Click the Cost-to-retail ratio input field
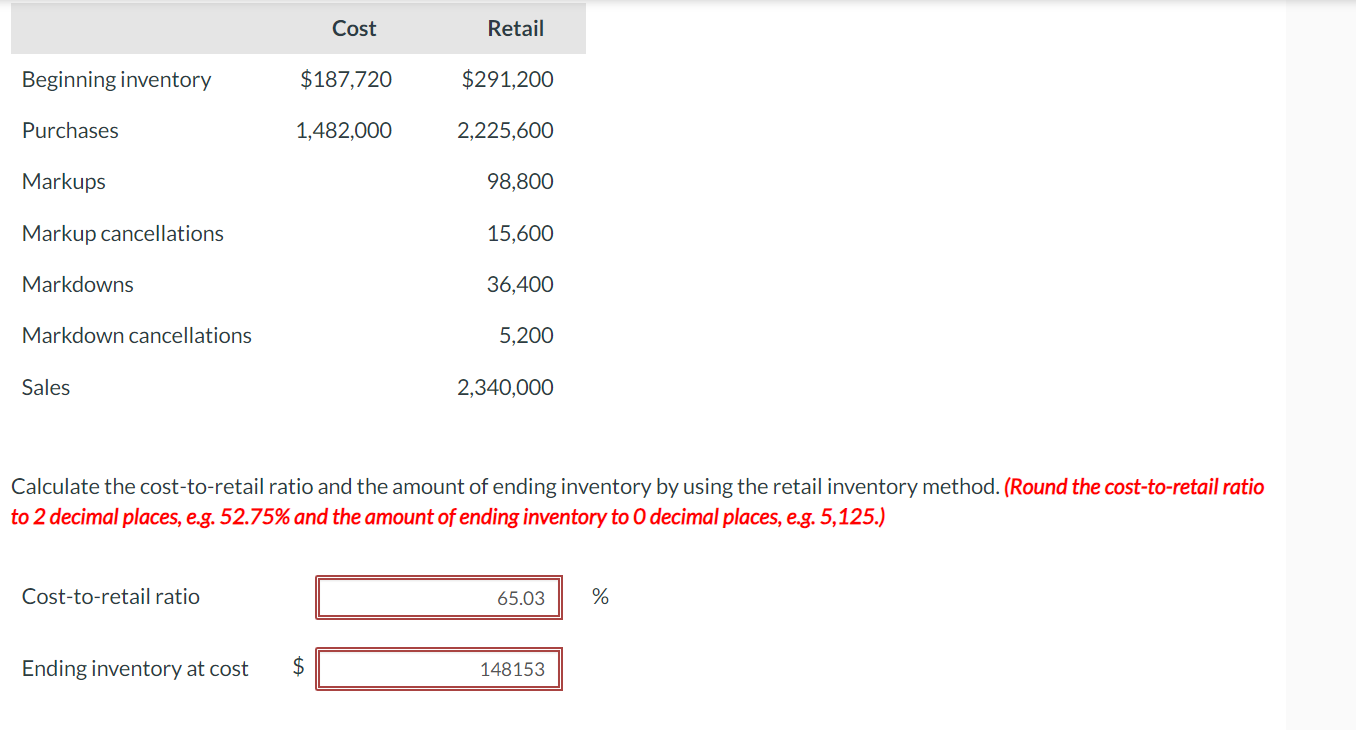 438,597
